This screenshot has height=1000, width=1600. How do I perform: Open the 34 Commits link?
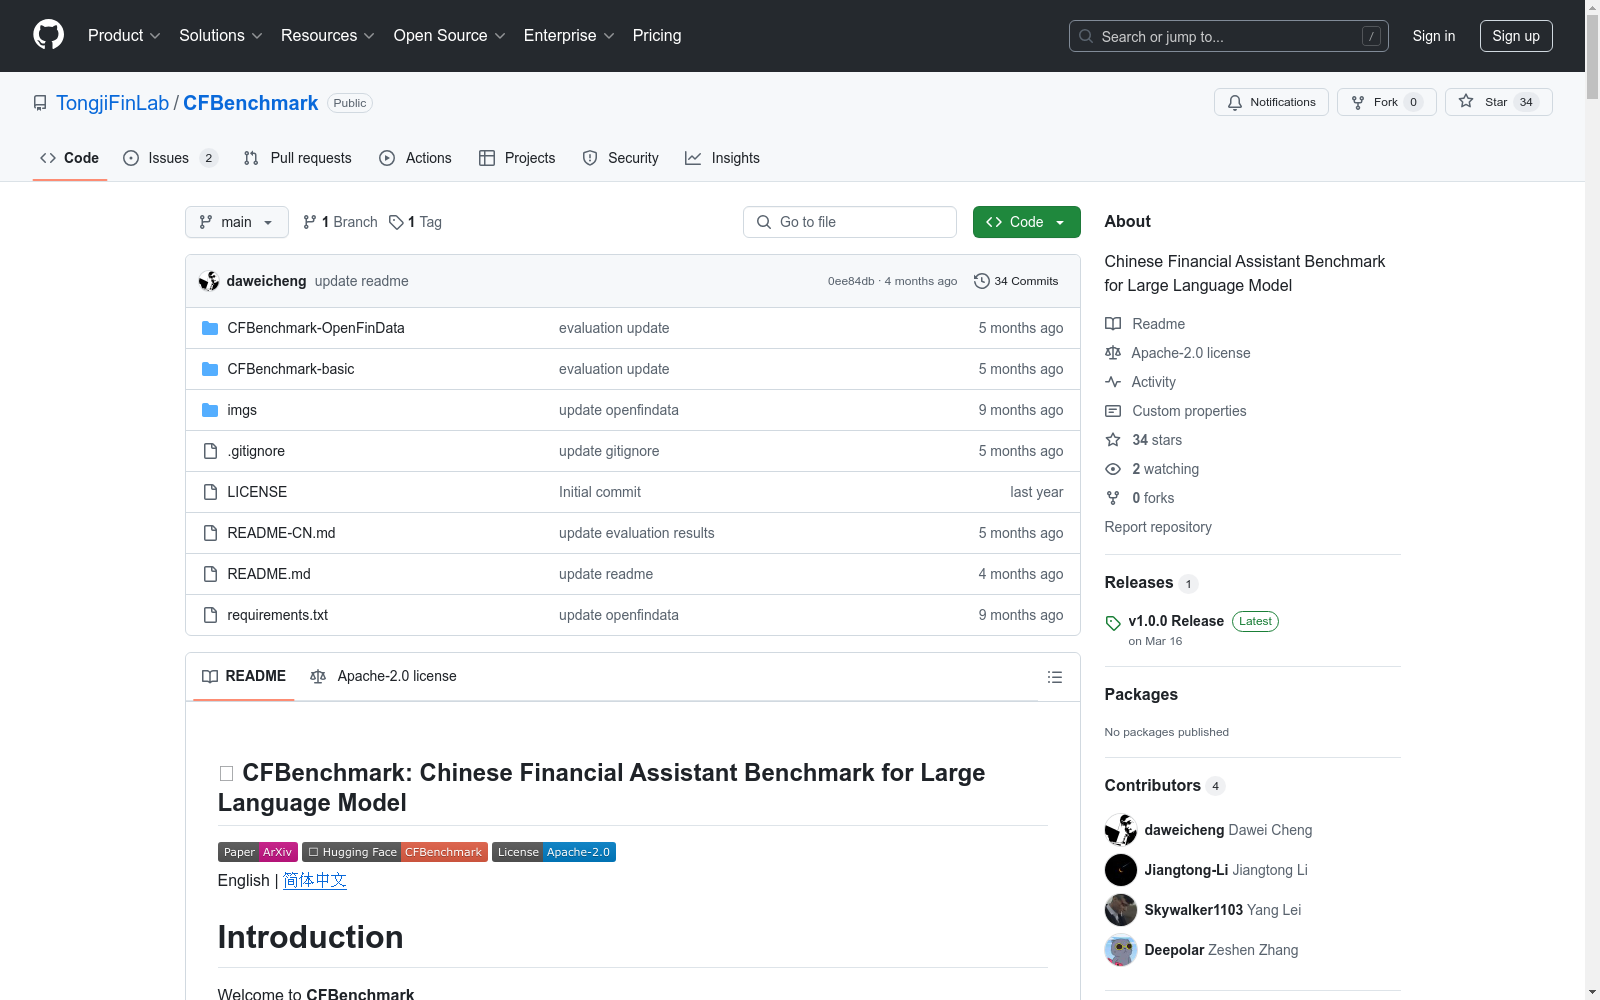1016,281
